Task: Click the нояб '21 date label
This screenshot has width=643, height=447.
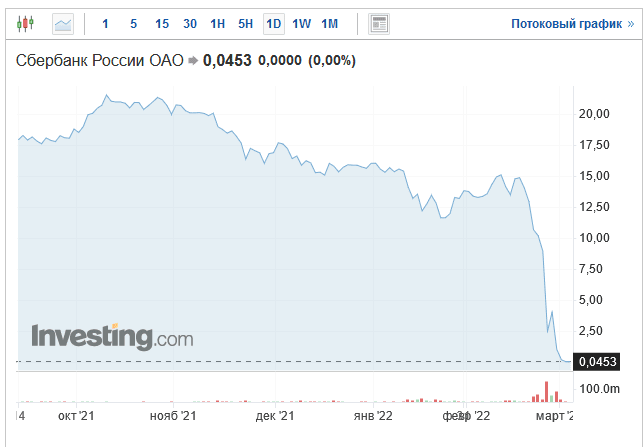Action: (173, 416)
